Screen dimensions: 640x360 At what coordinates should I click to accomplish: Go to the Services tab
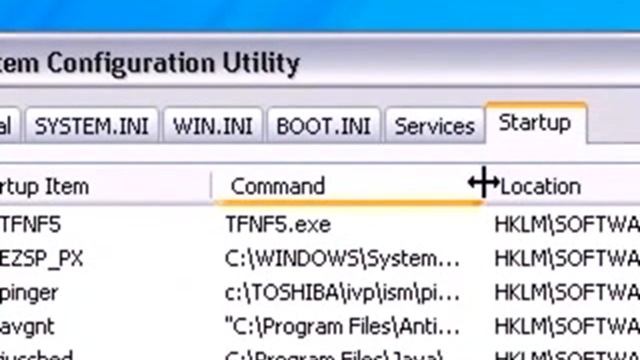(x=434, y=125)
